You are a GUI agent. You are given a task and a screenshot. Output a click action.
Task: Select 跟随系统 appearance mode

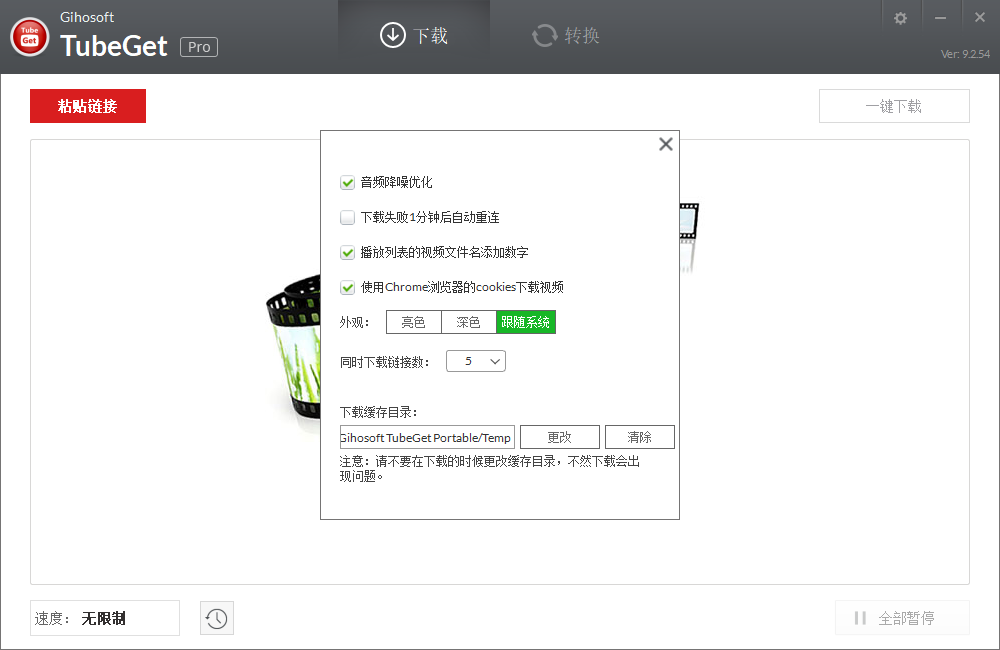pos(526,322)
